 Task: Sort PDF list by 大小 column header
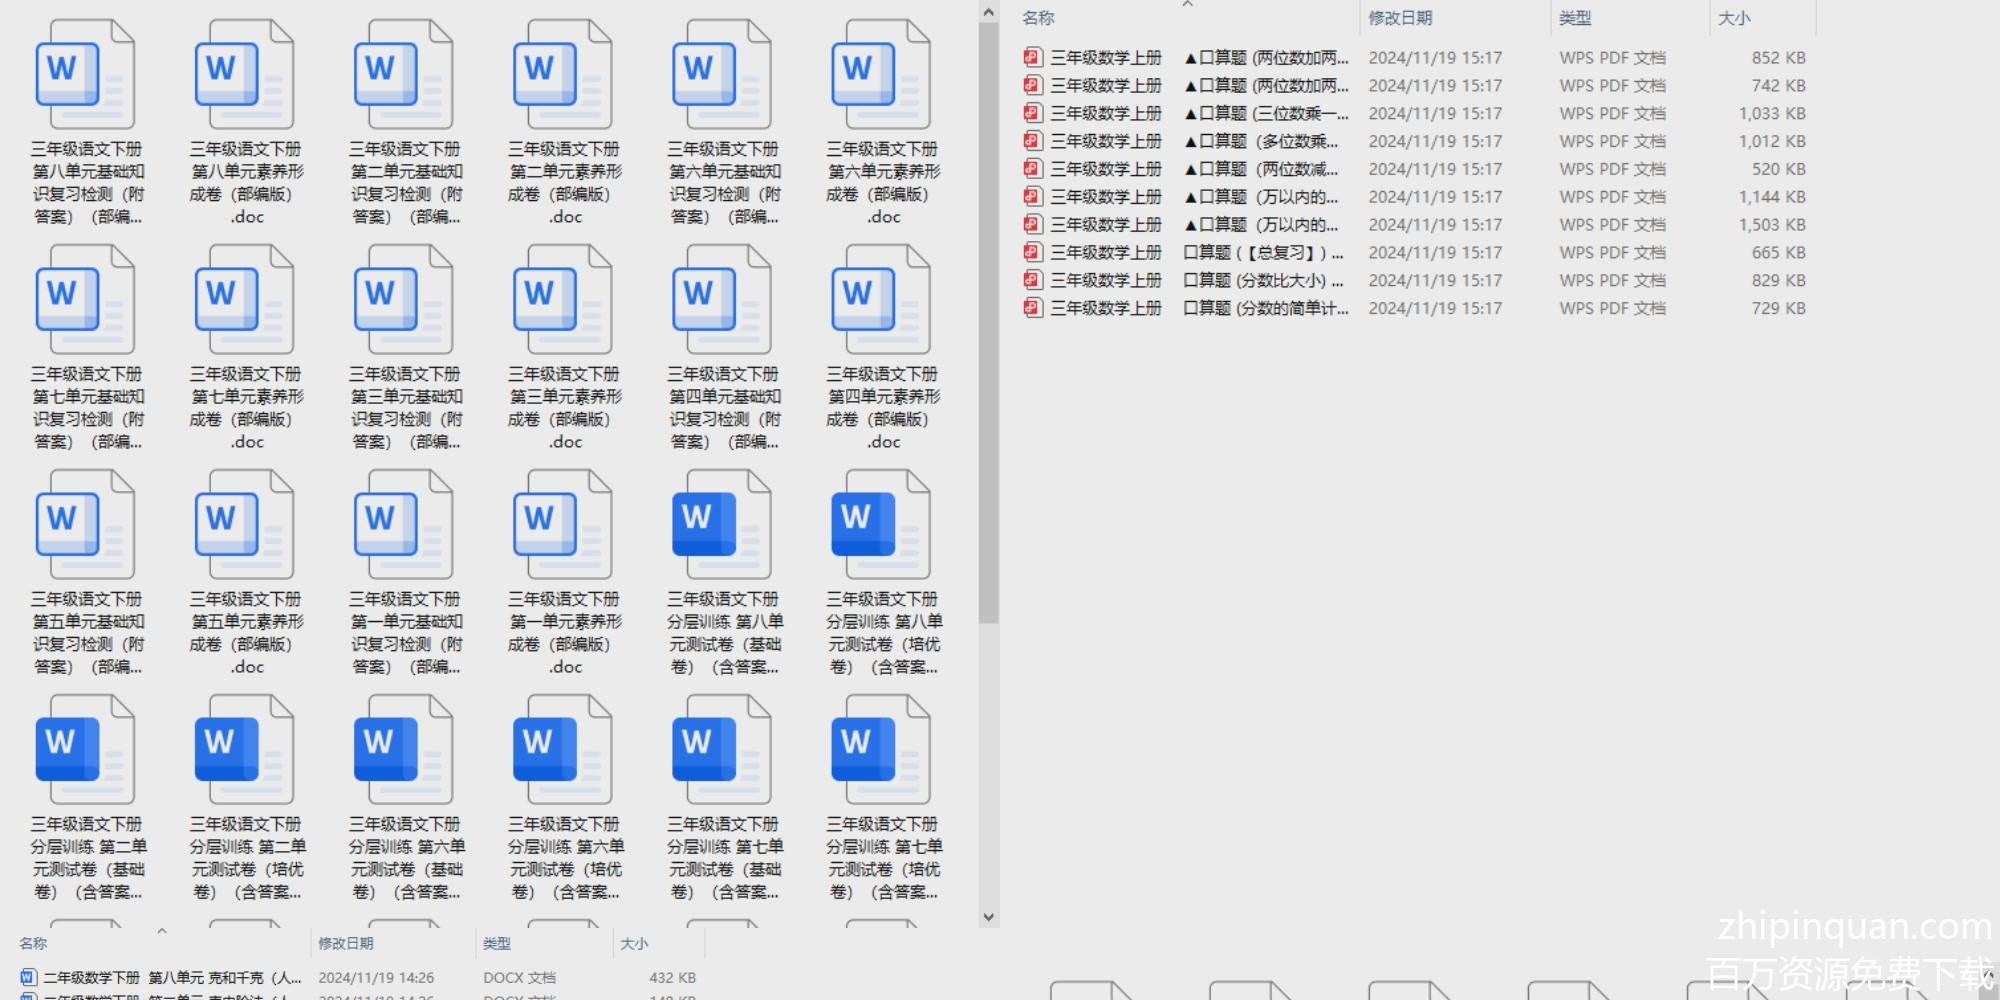pos(1734,18)
